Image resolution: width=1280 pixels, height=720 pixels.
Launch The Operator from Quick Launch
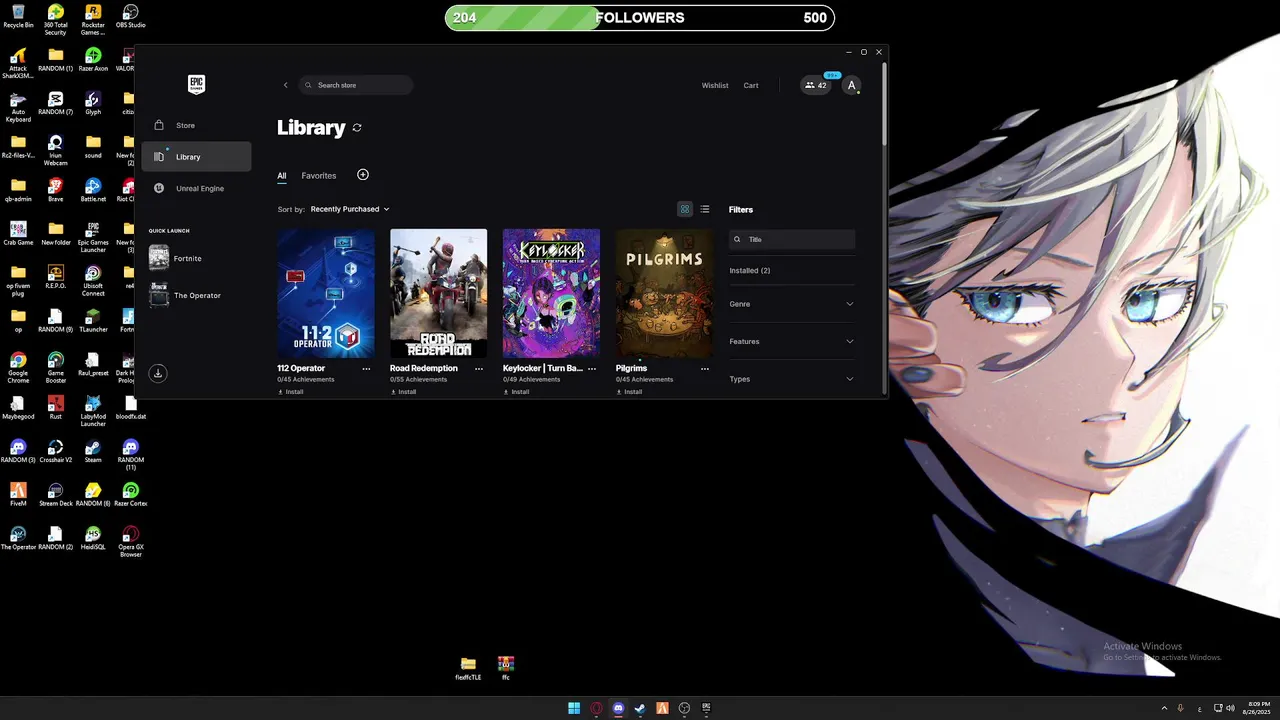point(197,295)
